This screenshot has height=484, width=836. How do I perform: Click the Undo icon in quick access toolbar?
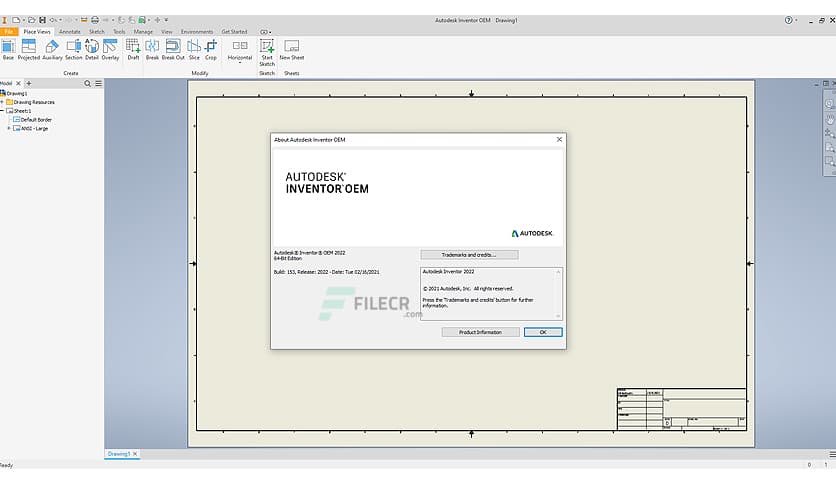coord(53,20)
